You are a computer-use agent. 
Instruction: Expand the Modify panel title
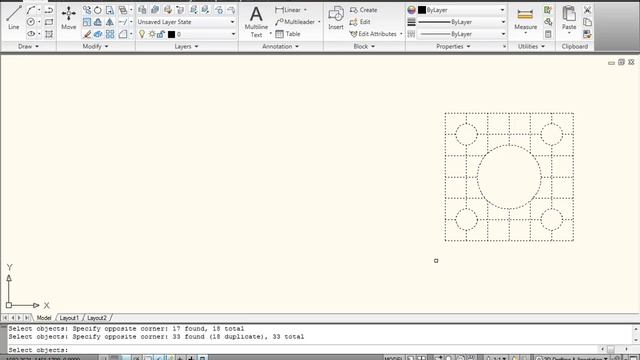pyautogui.click(x=96, y=47)
